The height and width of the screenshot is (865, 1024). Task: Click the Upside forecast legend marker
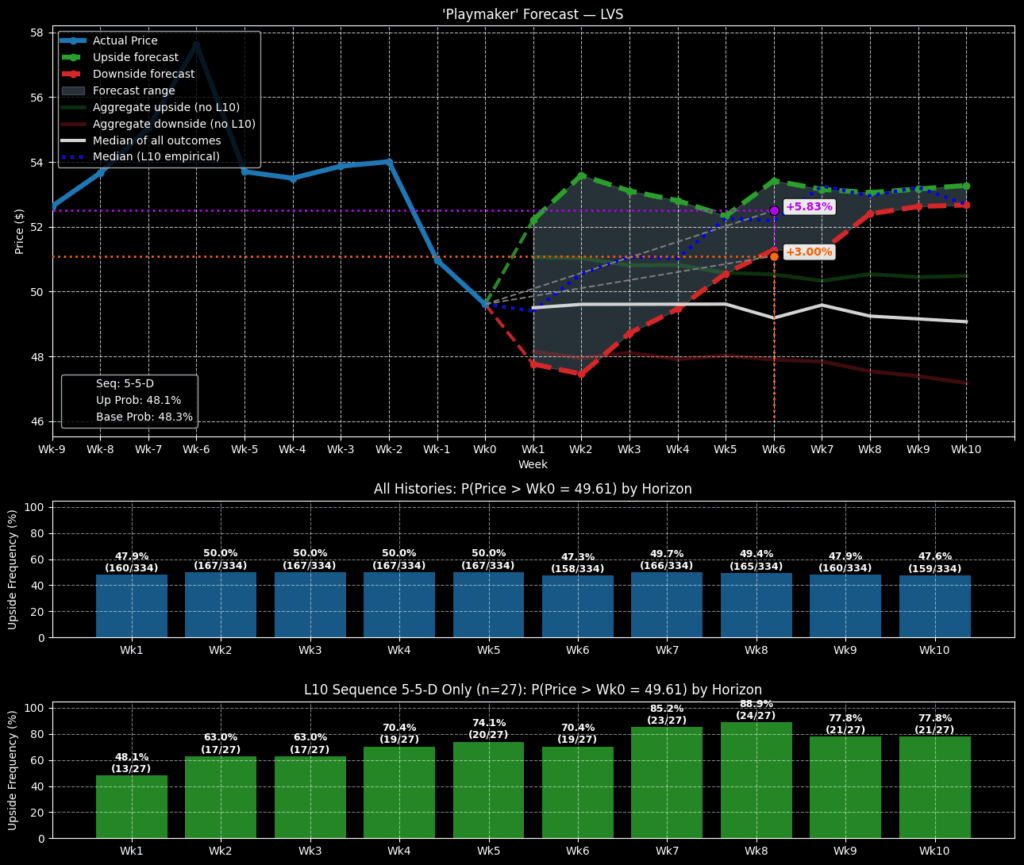pyautogui.click(x=74, y=58)
